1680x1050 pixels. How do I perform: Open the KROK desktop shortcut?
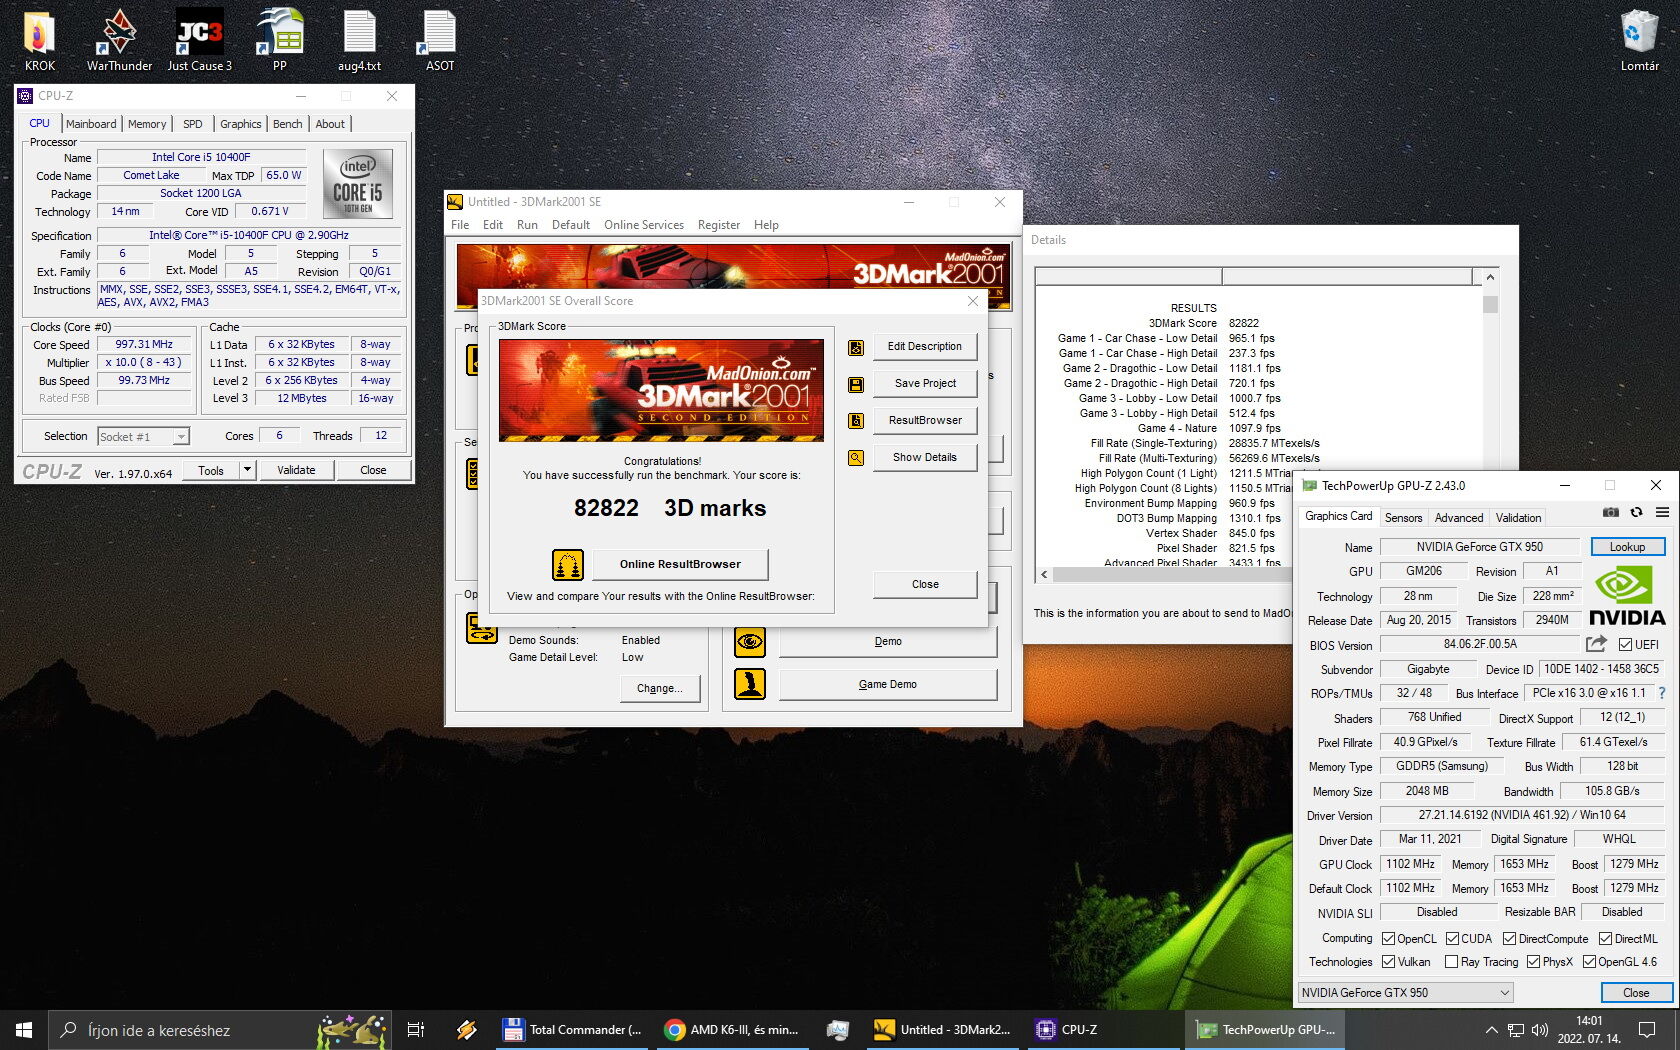[39, 40]
